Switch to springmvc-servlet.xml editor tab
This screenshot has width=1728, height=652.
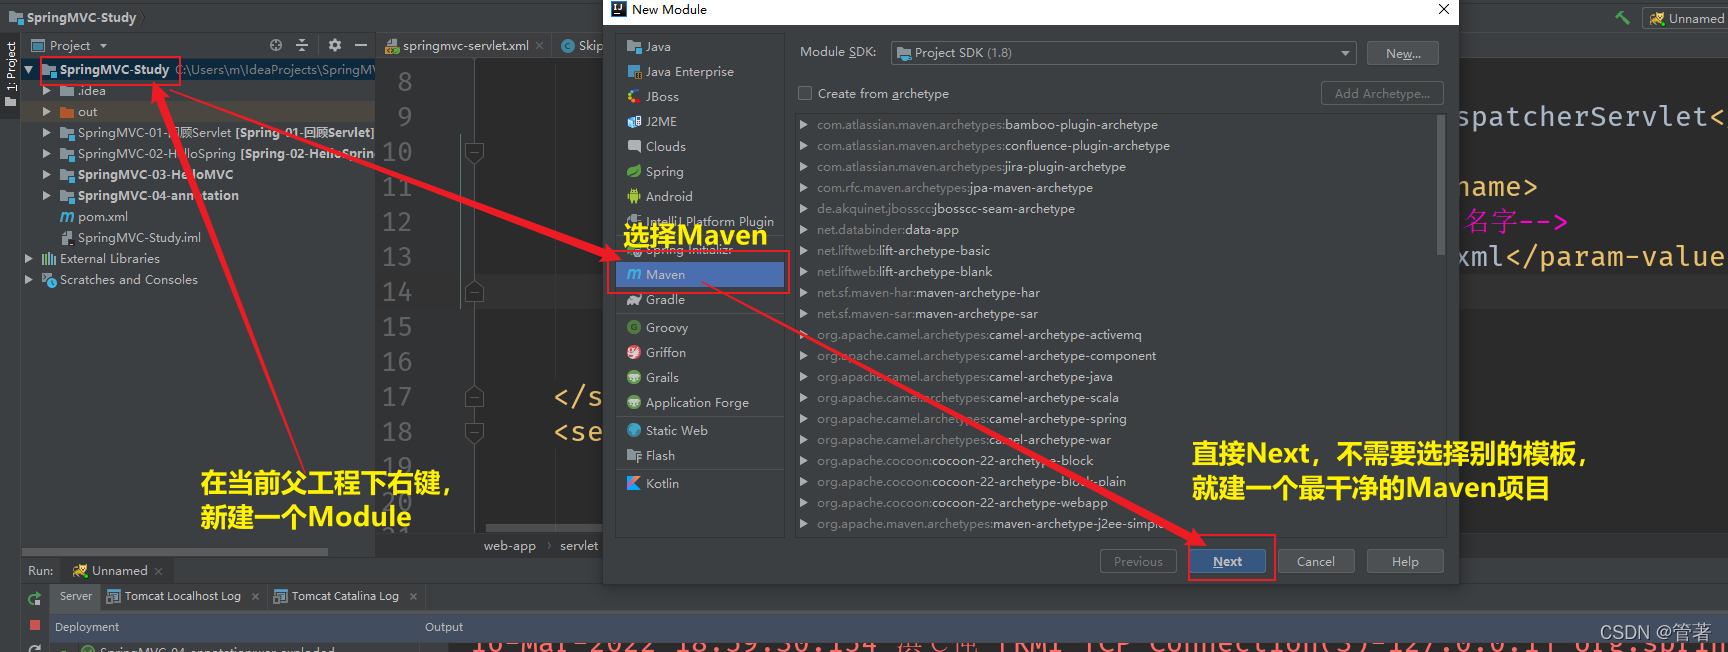tap(465, 46)
